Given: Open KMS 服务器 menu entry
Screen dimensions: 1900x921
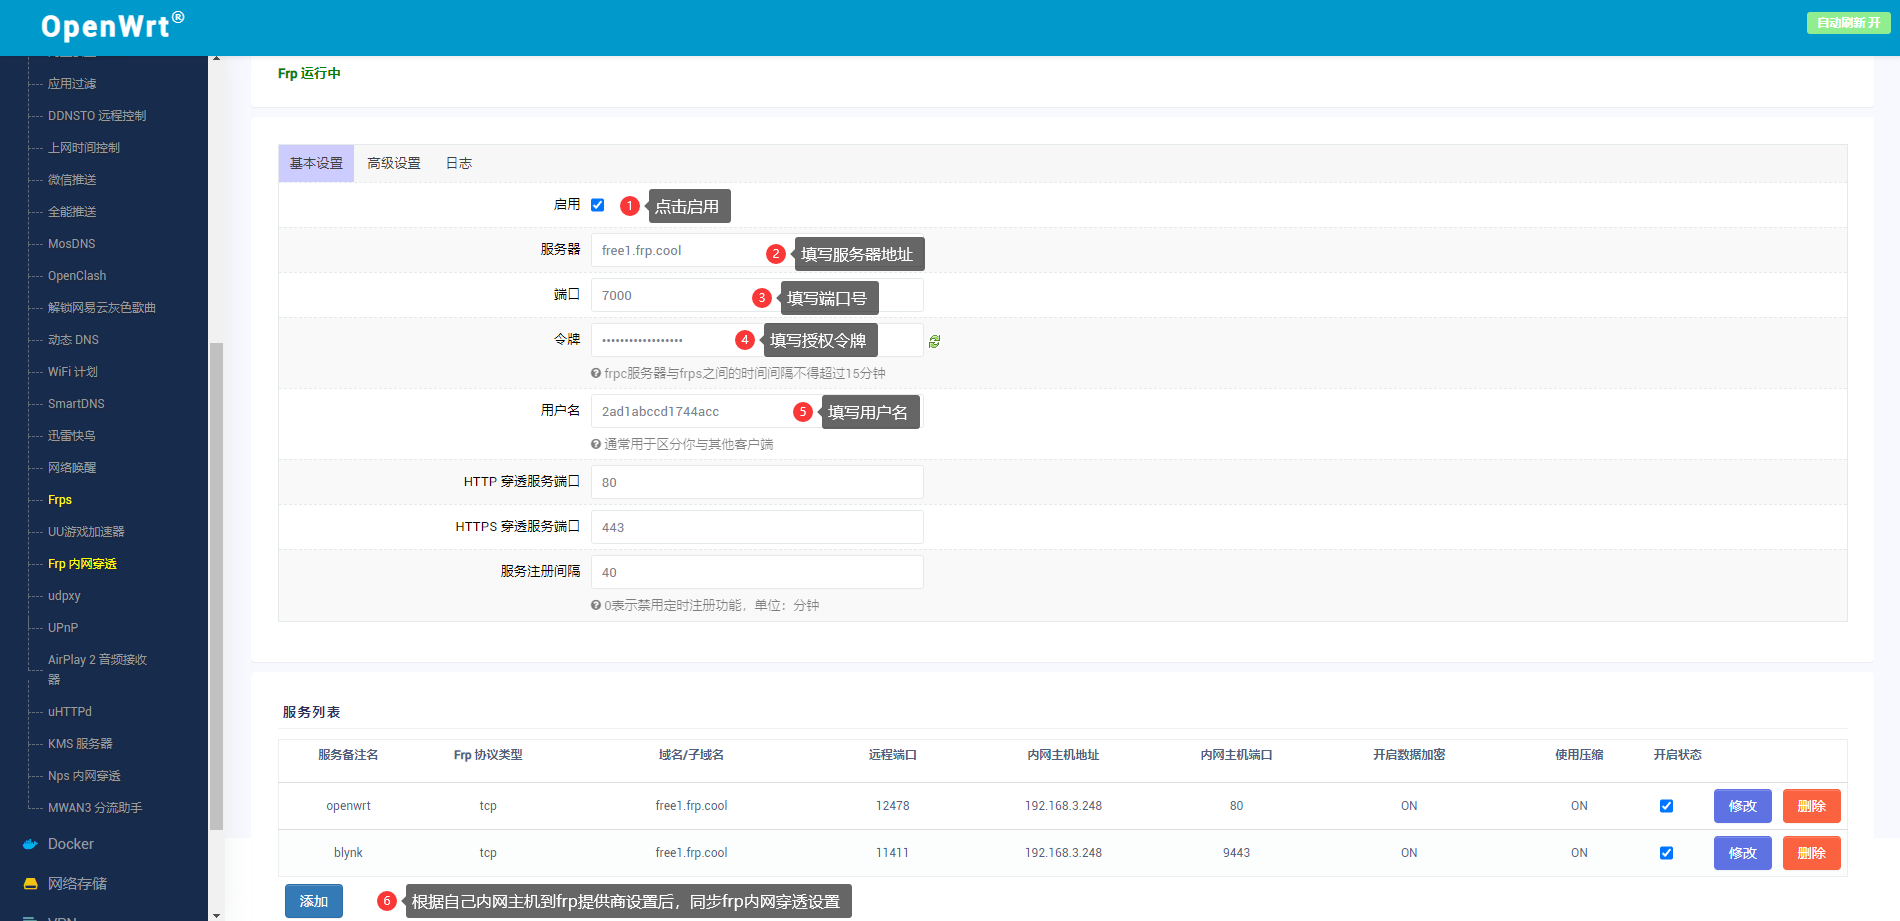Looking at the screenshot, I should [80, 744].
